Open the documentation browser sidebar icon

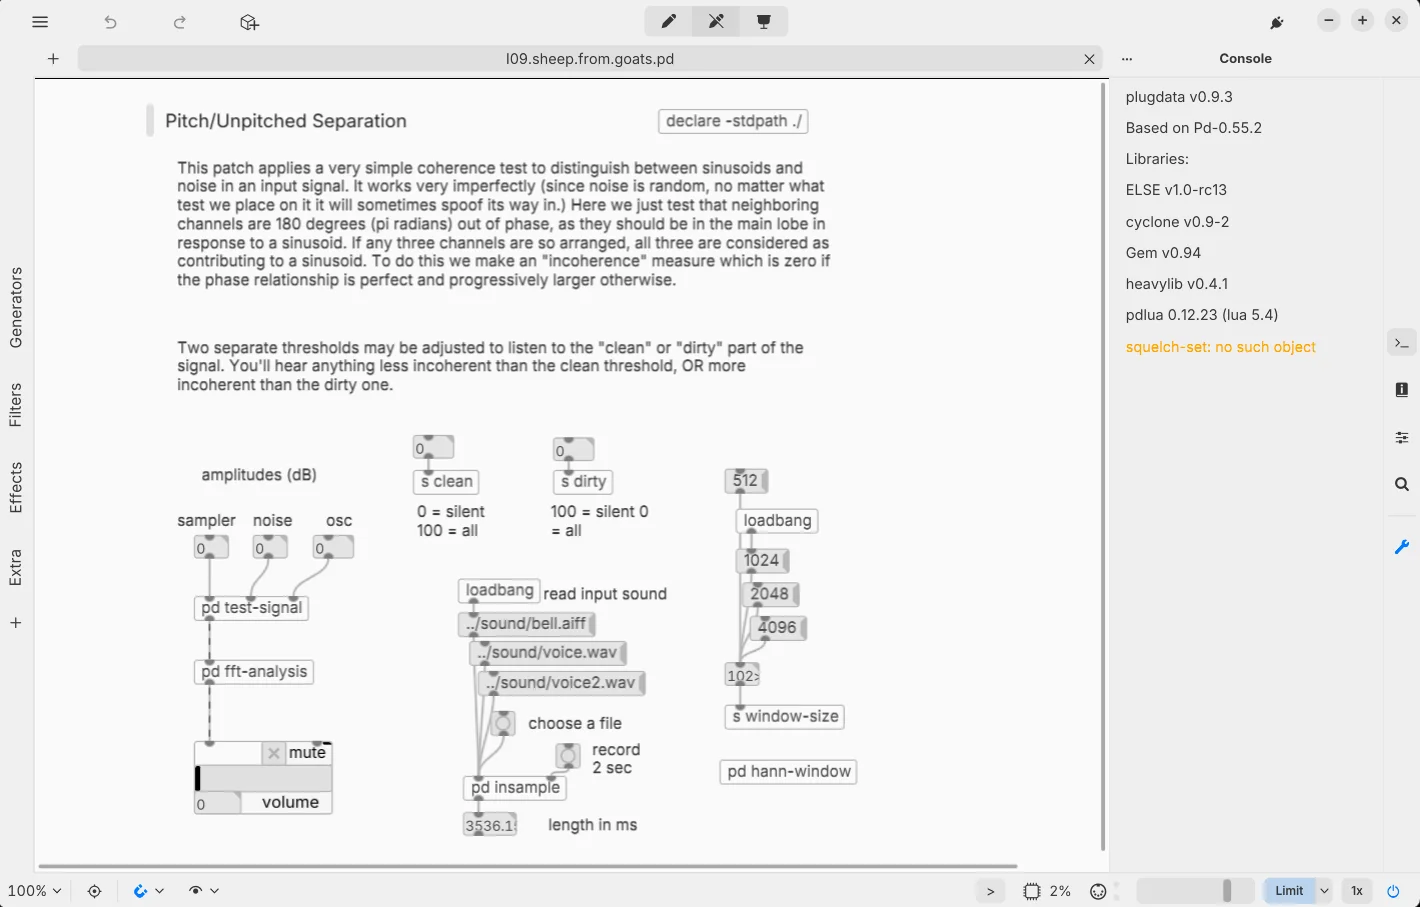point(1402,389)
